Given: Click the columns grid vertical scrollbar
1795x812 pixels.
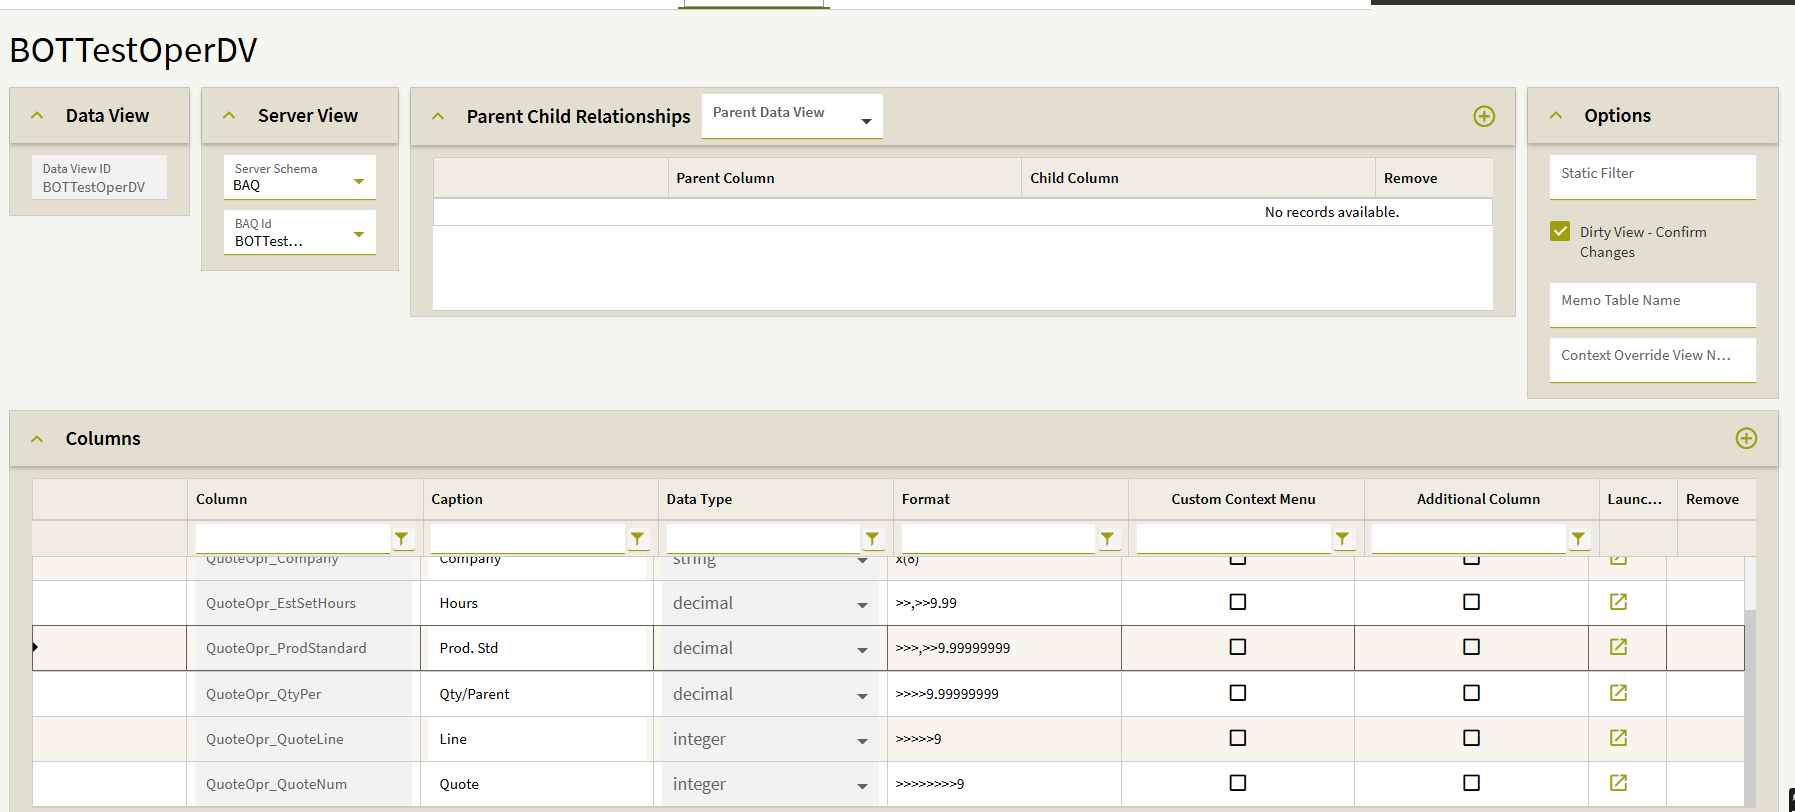Looking at the screenshot, I should point(1750,700).
